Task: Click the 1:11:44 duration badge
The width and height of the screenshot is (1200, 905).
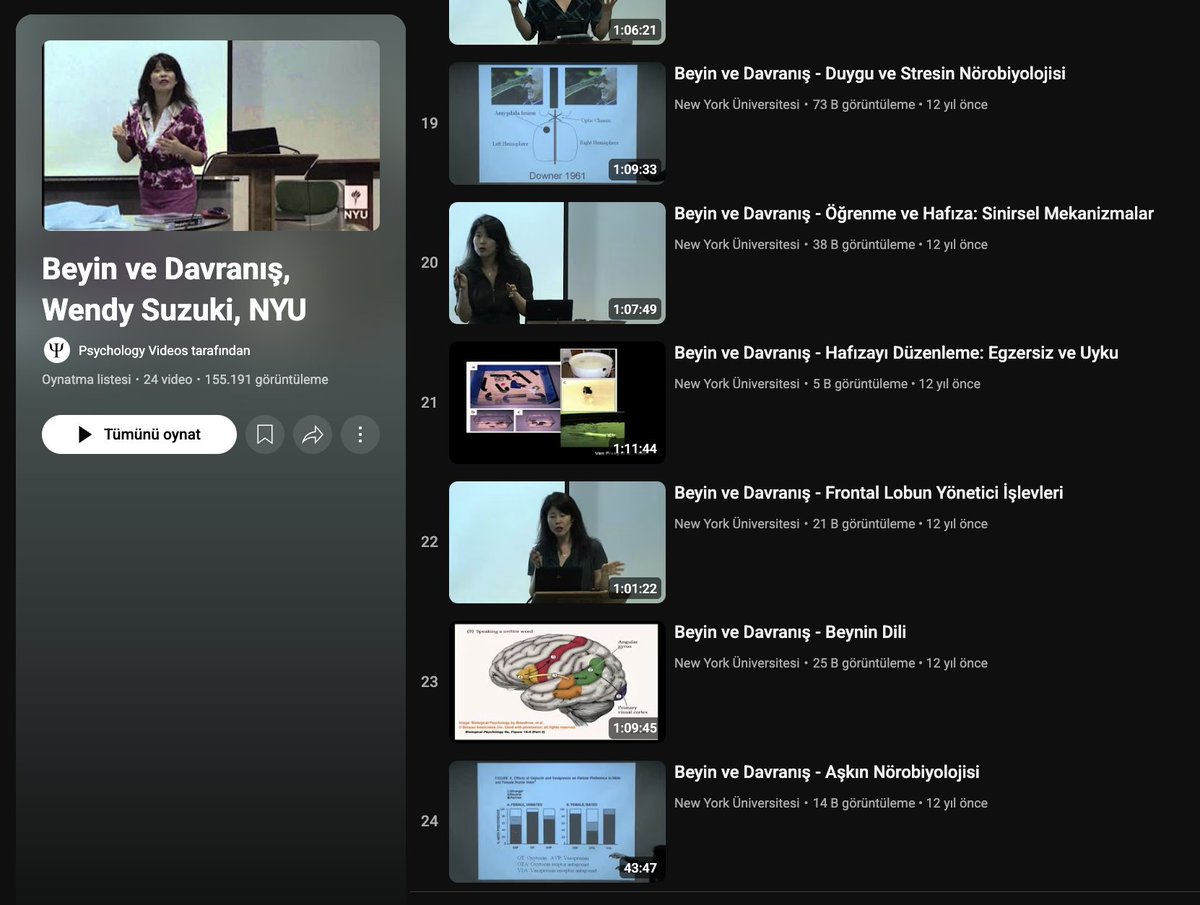Action: [635, 449]
